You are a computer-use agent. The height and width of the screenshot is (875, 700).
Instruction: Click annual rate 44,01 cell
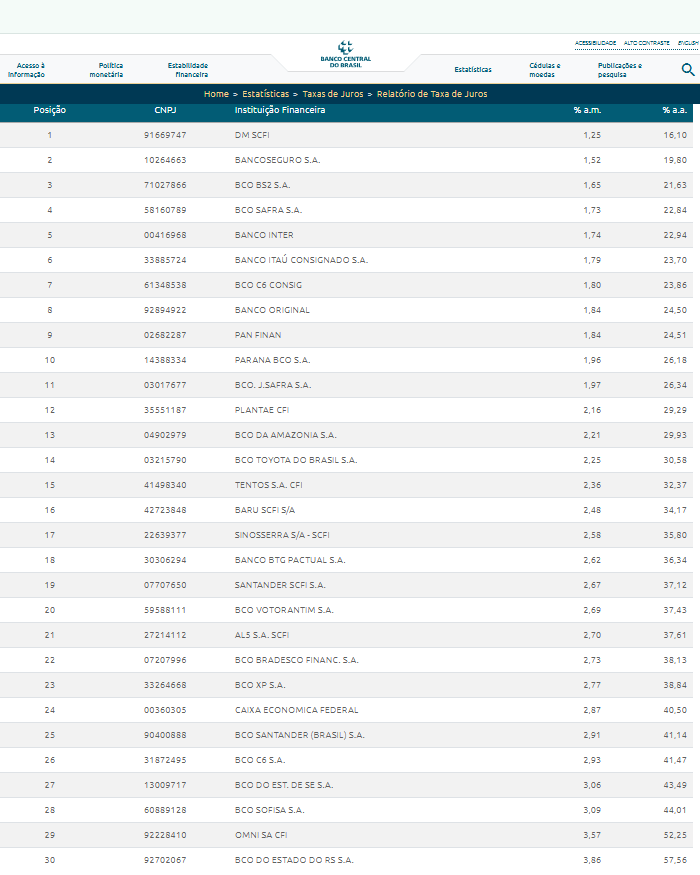pyautogui.click(x=675, y=810)
